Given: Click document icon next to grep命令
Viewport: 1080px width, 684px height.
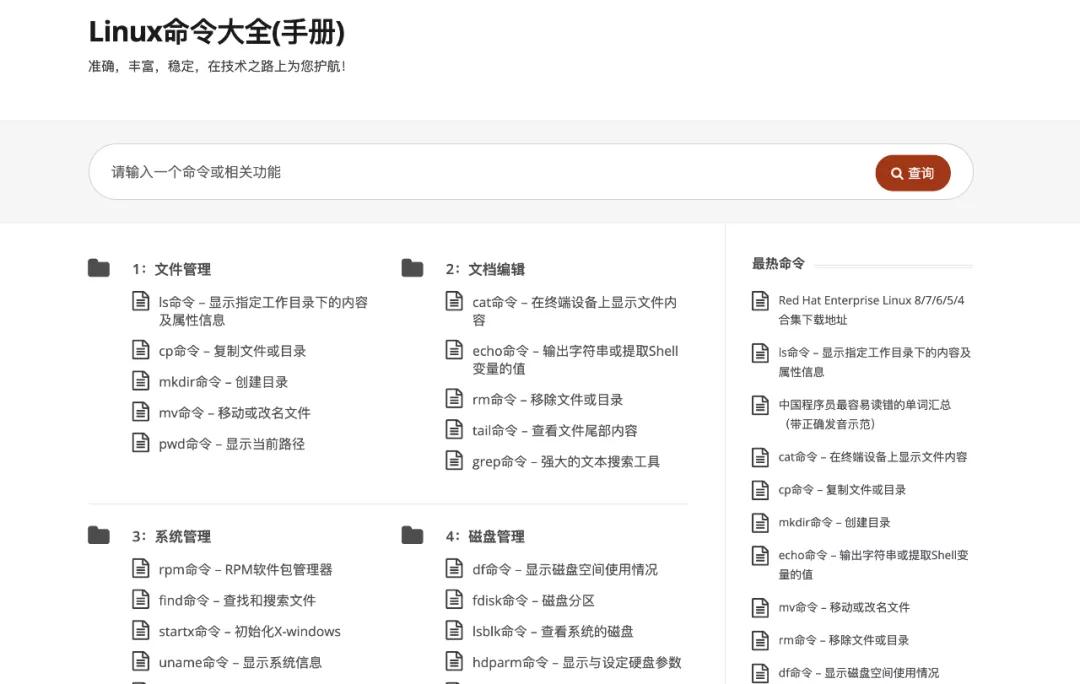Looking at the screenshot, I should click(x=454, y=461).
